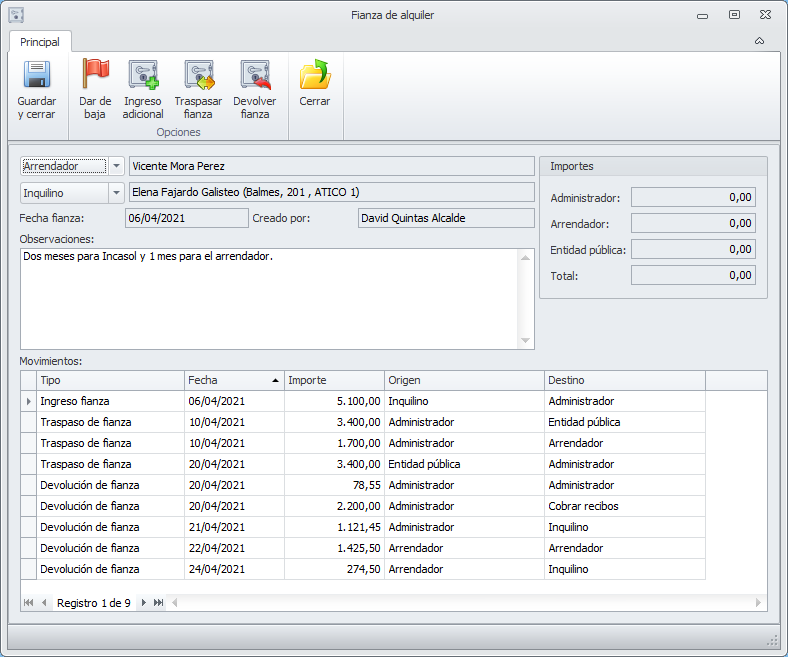Click the Dar de baja flag icon
Viewport: 788px width, 657px height.
95,75
